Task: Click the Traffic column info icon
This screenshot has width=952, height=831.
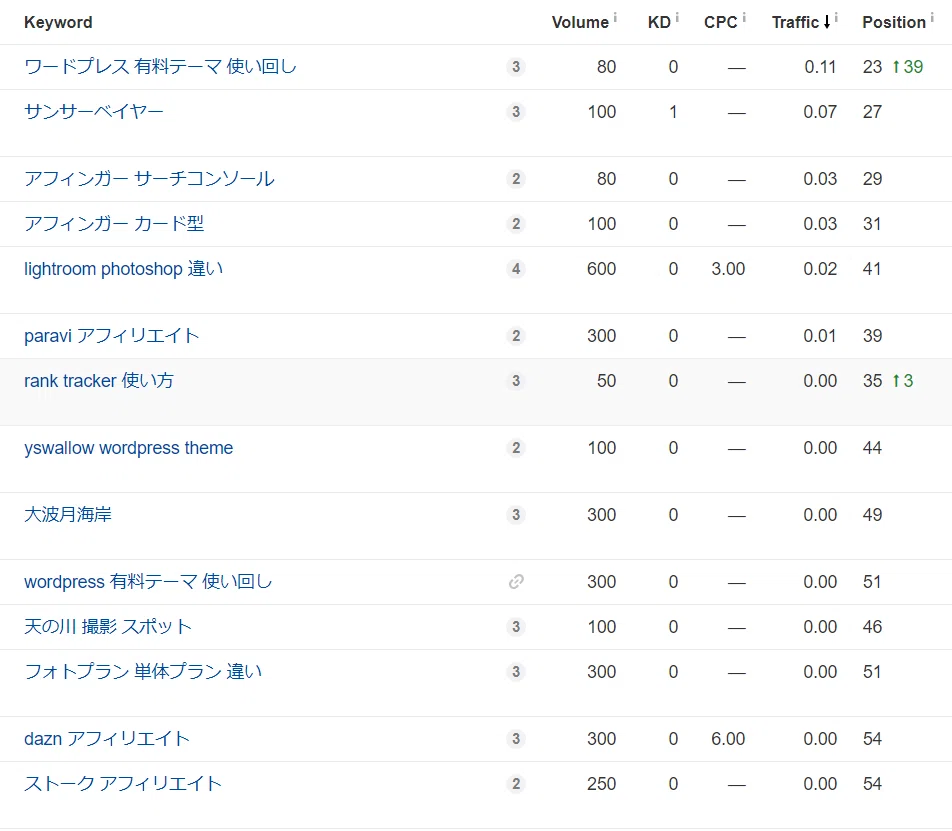Action: pyautogui.click(x=836, y=17)
